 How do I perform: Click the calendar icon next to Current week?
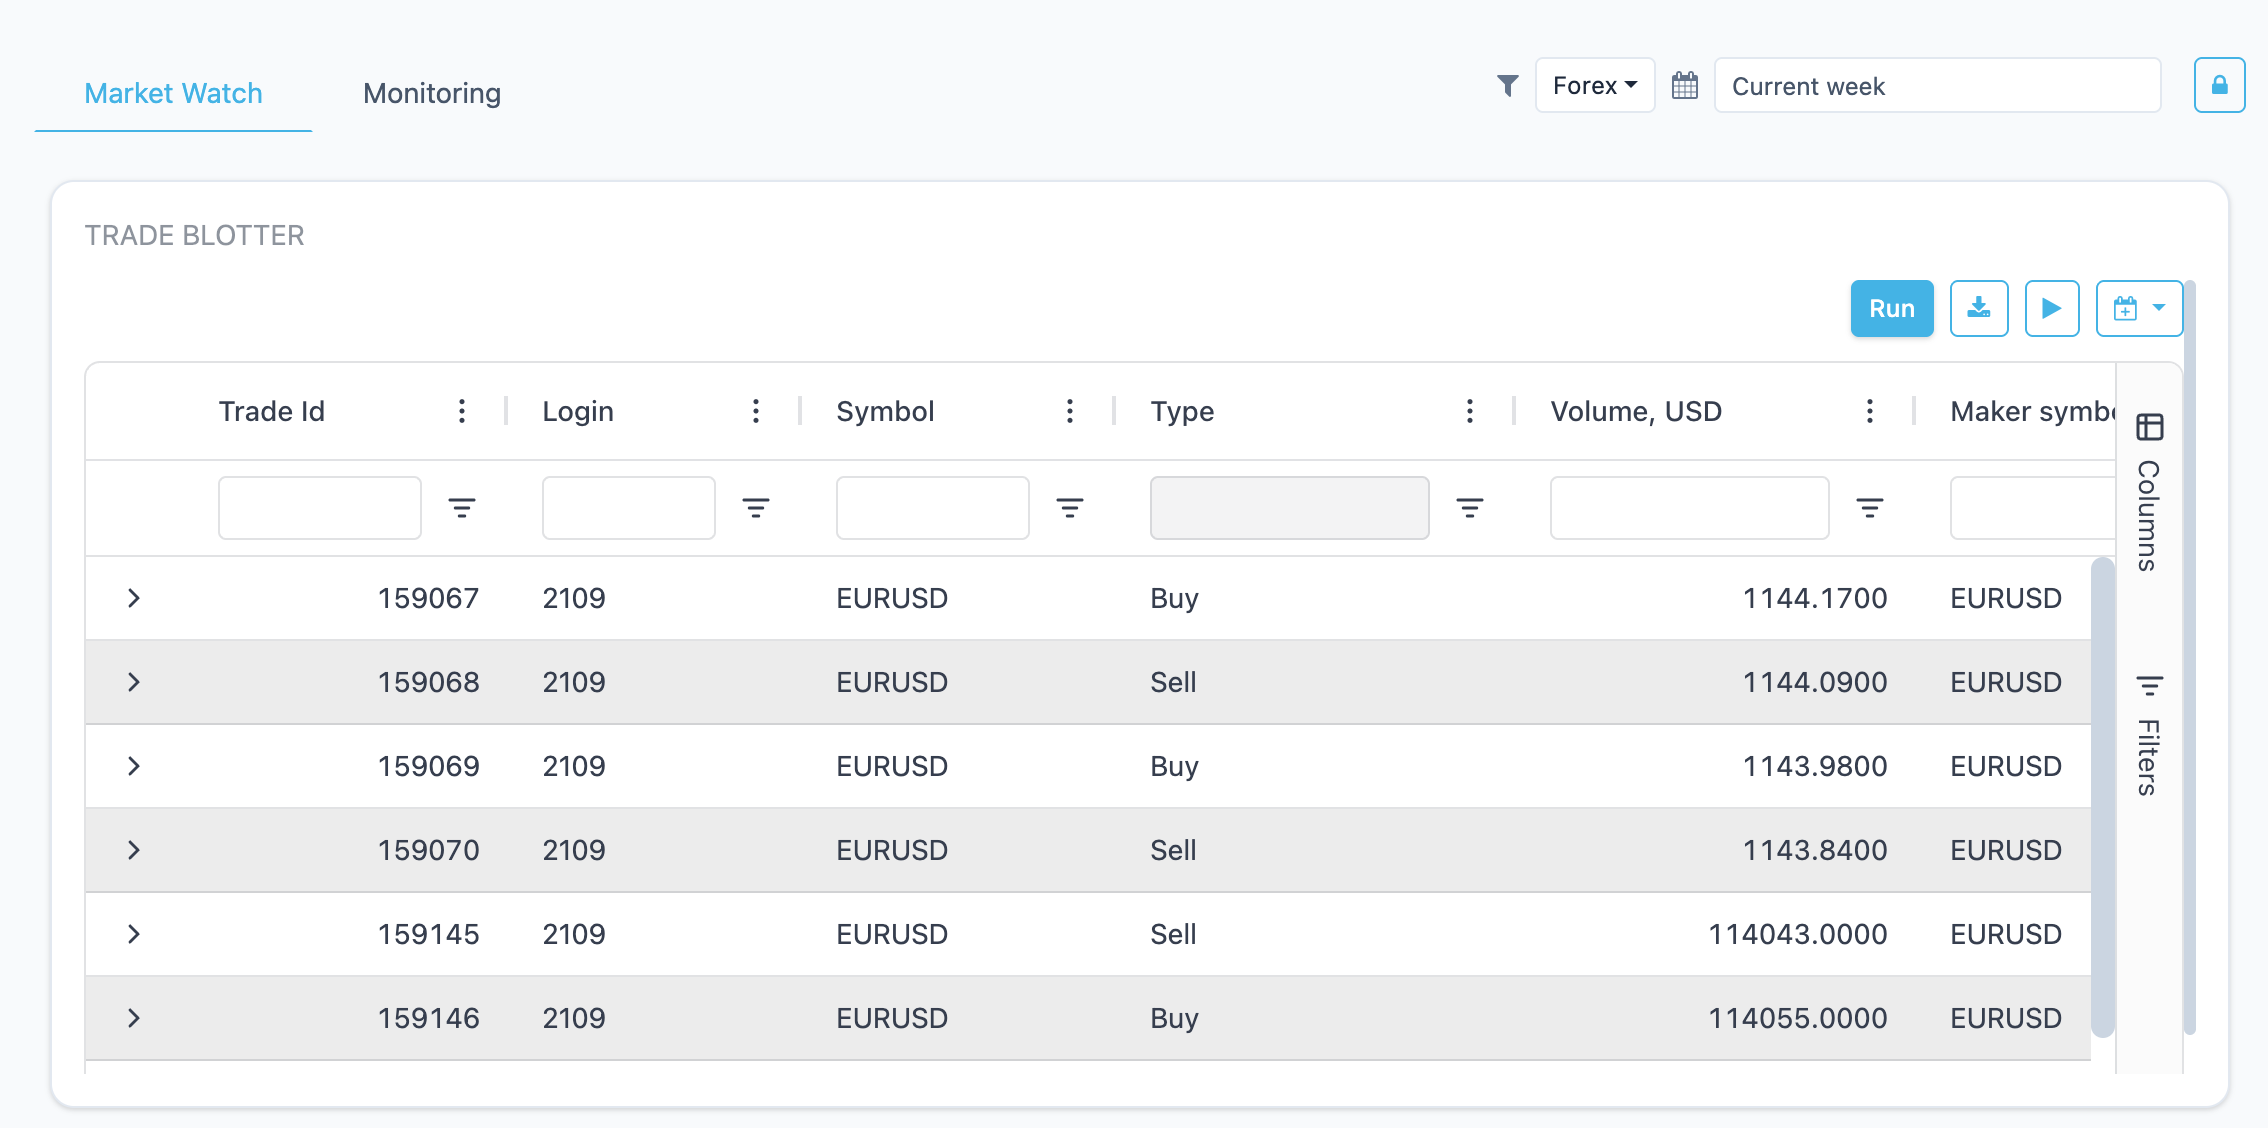[1685, 86]
